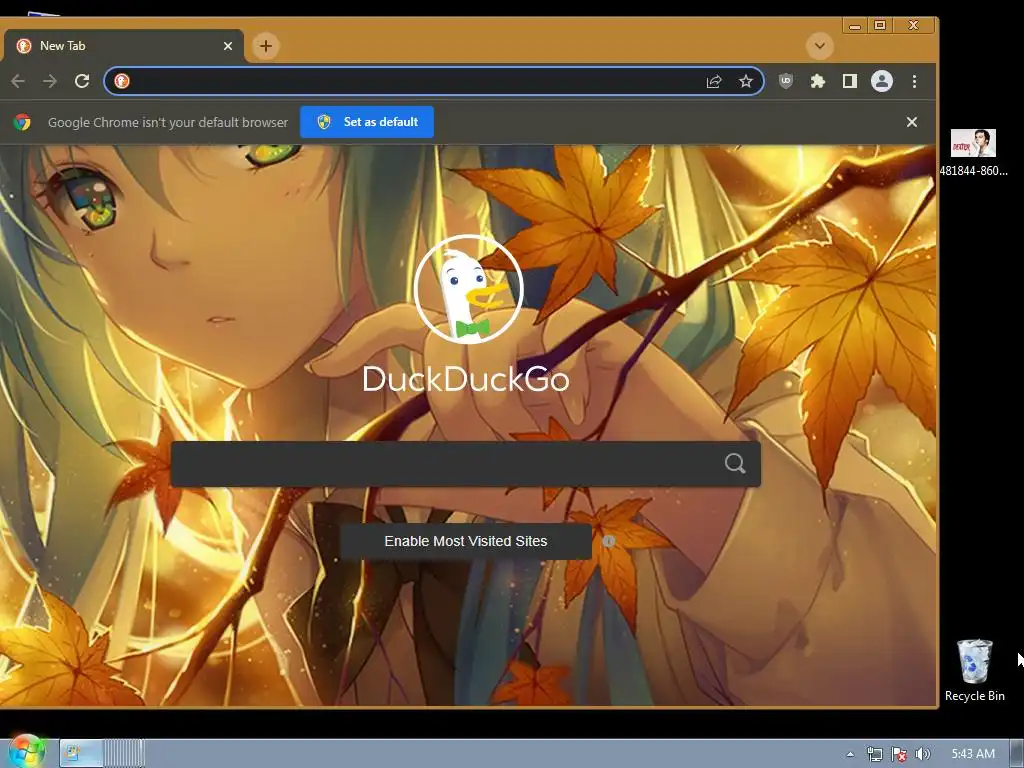Share this page icon in address bar
The image size is (1024, 768).
(x=714, y=81)
